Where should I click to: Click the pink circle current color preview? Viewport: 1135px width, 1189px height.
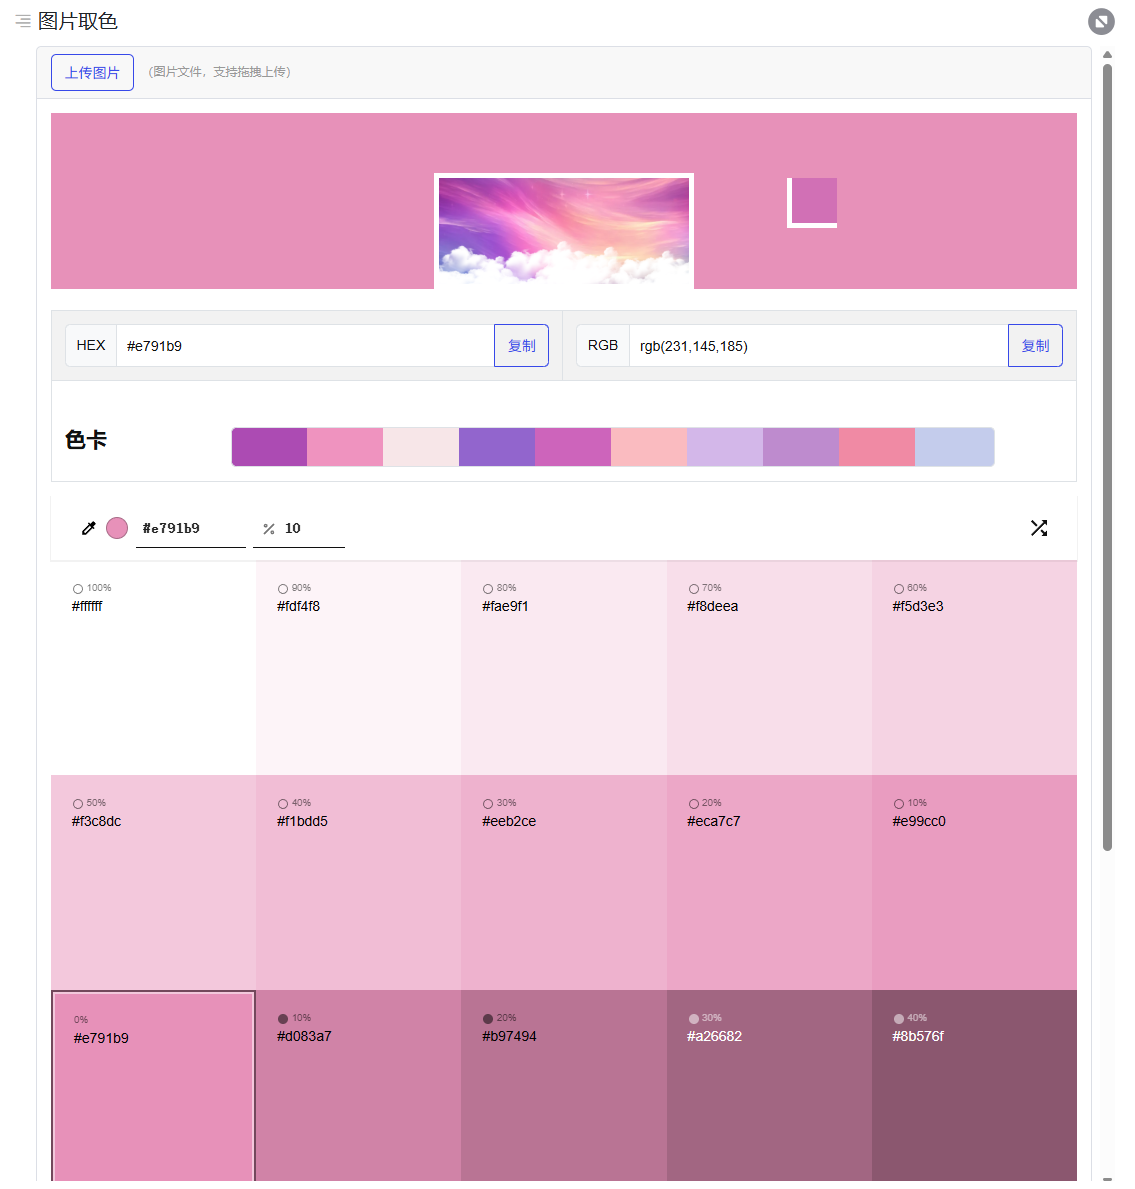[x=117, y=528]
